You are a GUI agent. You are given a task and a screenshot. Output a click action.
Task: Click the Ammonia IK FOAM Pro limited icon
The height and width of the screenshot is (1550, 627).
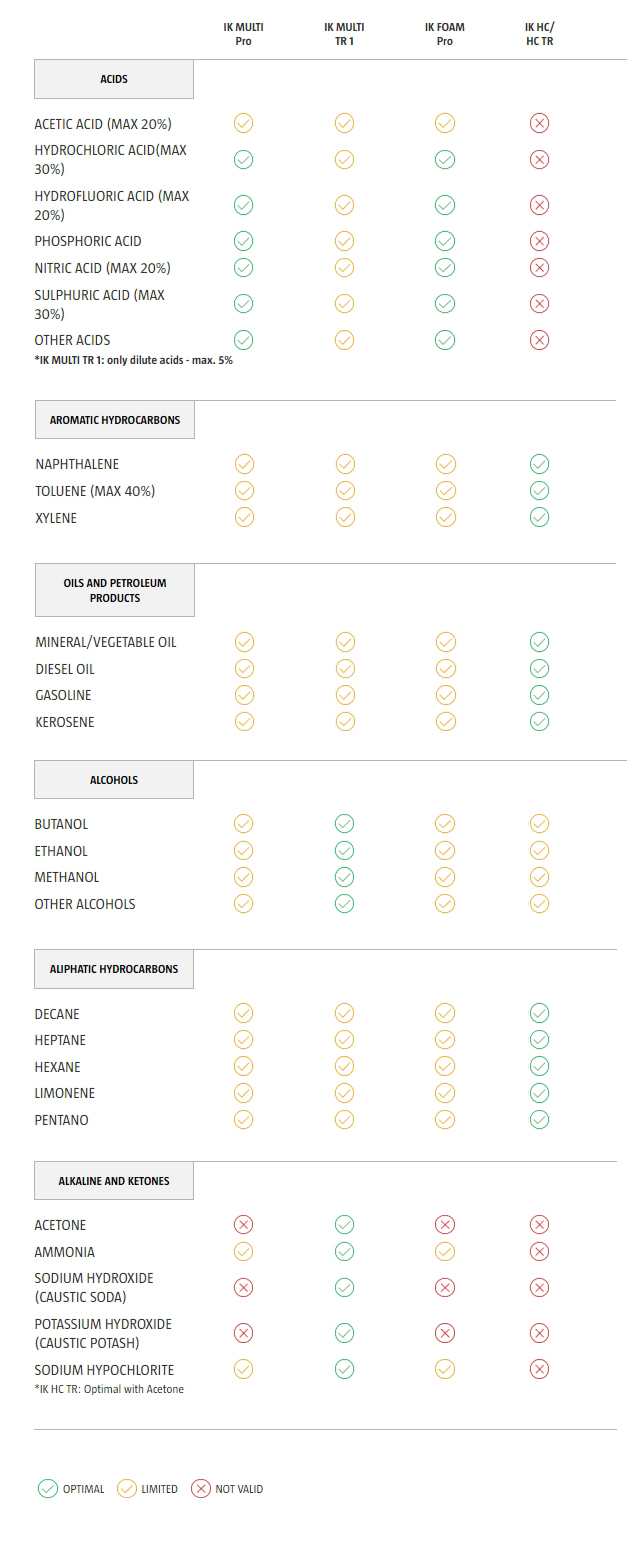point(445,1252)
